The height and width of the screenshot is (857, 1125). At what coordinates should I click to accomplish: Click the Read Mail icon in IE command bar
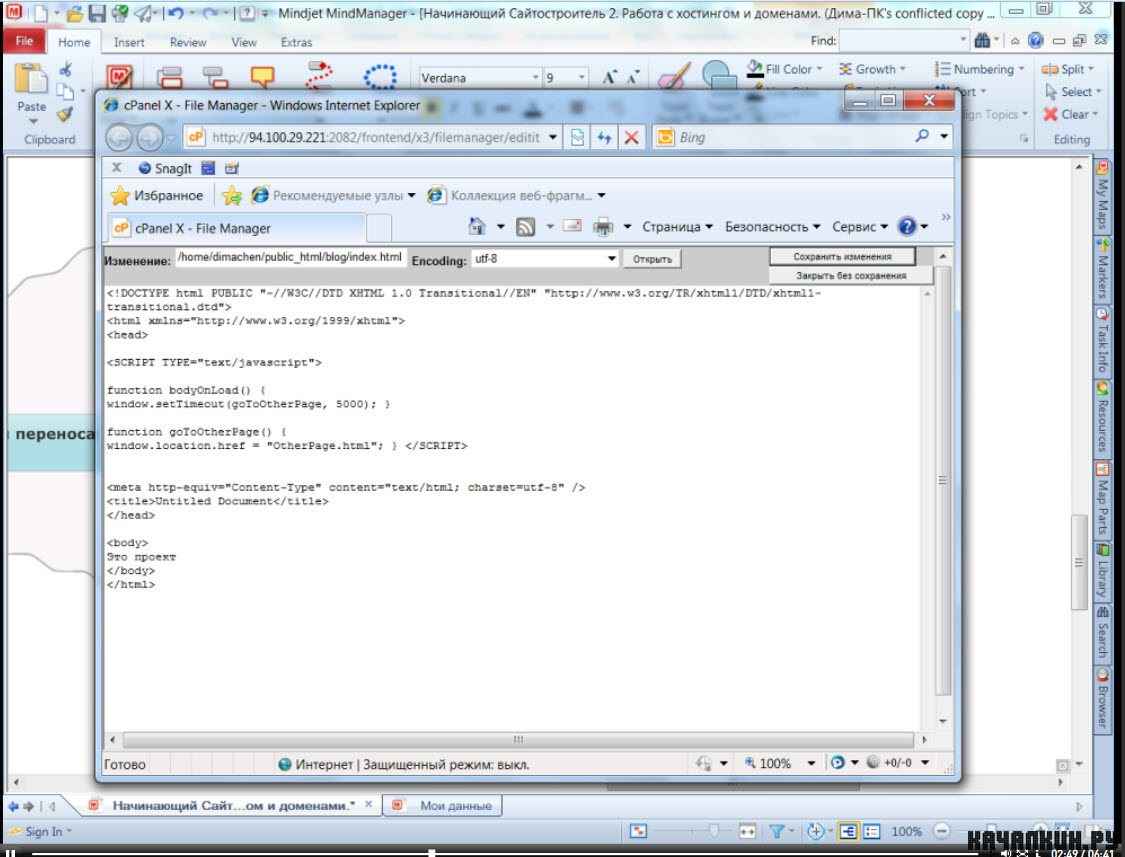click(x=572, y=226)
